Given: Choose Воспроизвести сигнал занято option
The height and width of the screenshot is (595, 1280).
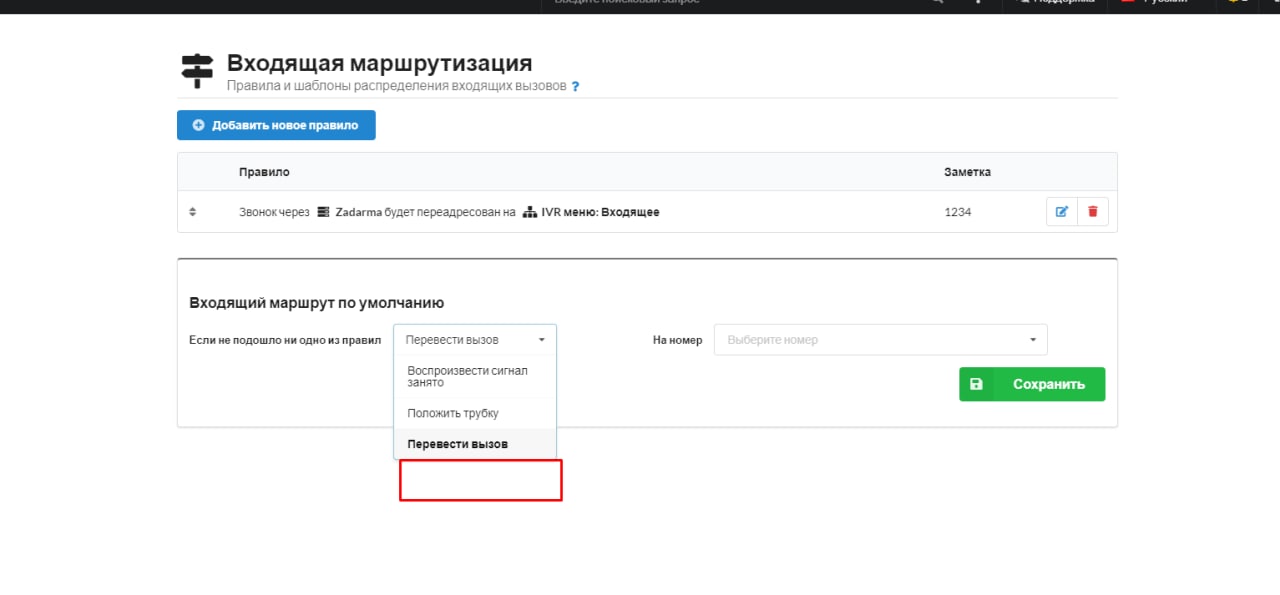Looking at the screenshot, I should [475, 376].
